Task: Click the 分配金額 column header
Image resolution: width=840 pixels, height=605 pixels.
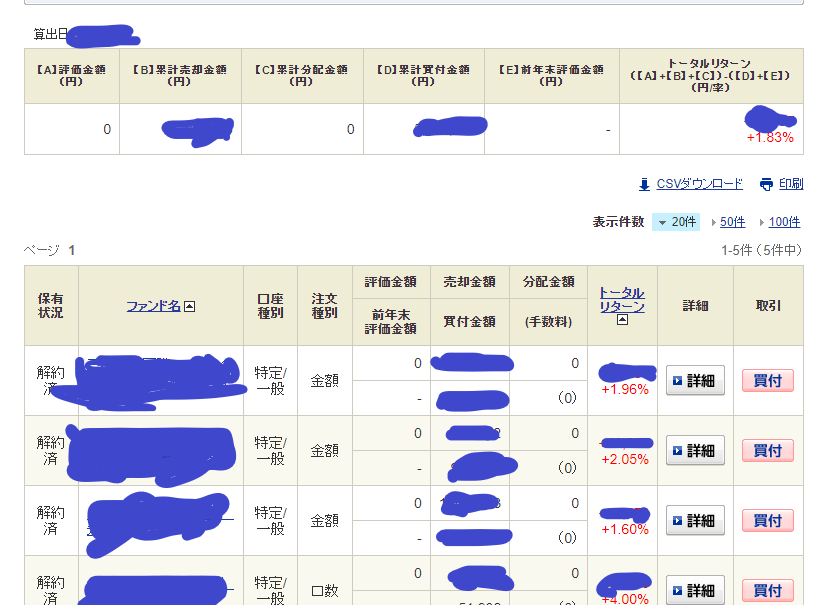Action: [549, 282]
